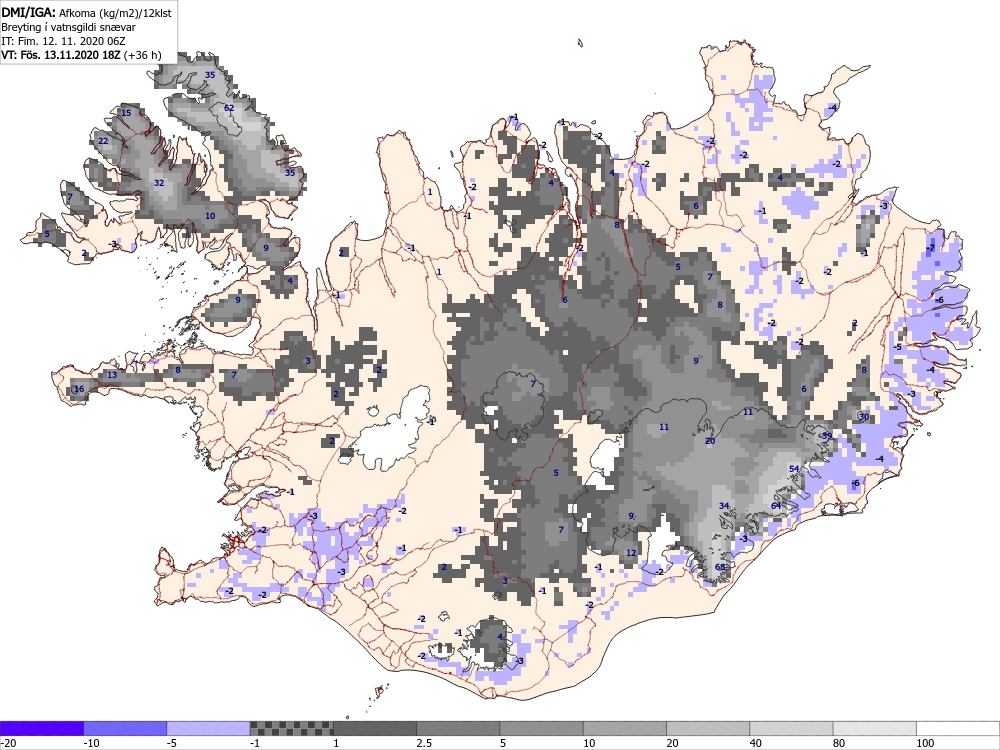
Task: Click map value 30 in the east
Action: (864, 416)
